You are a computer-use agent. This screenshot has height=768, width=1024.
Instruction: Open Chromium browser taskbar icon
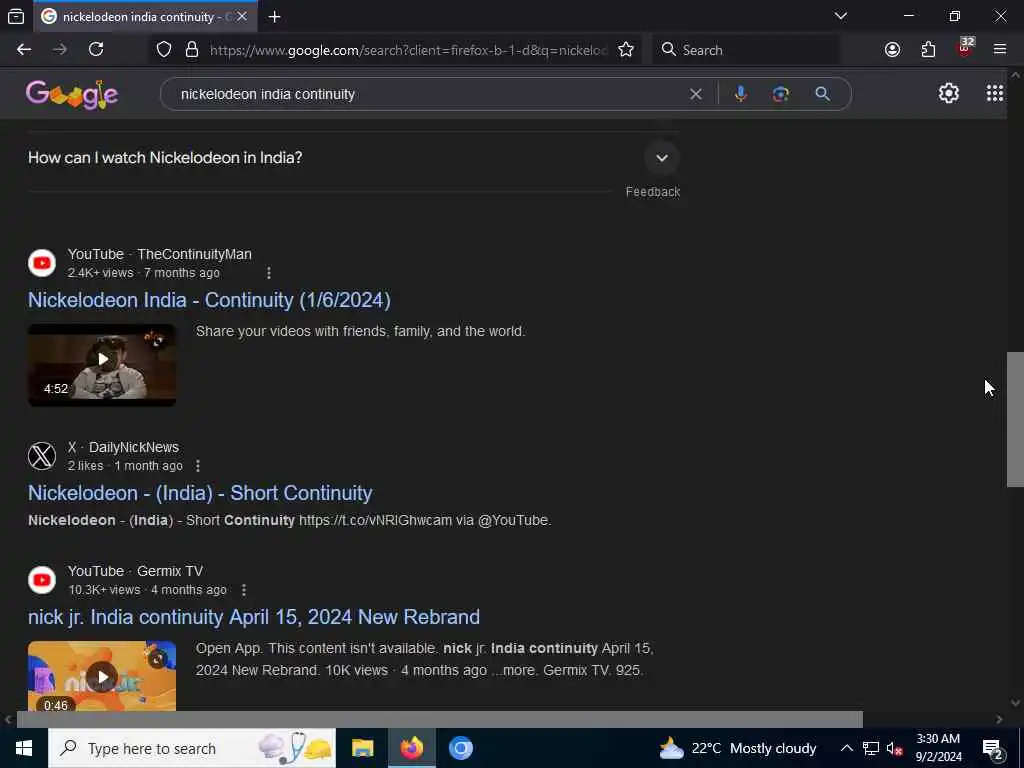[x=460, y=748]
